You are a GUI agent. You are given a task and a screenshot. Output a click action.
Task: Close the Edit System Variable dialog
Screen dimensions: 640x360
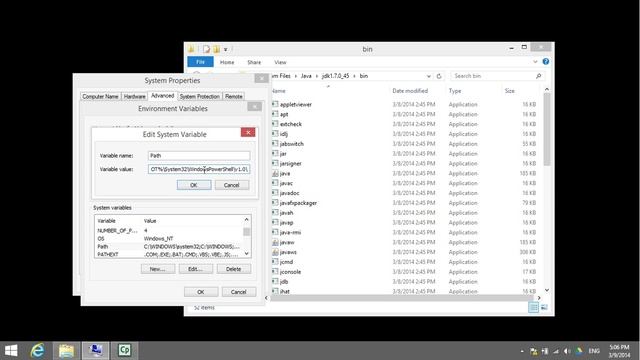(248, 132)
